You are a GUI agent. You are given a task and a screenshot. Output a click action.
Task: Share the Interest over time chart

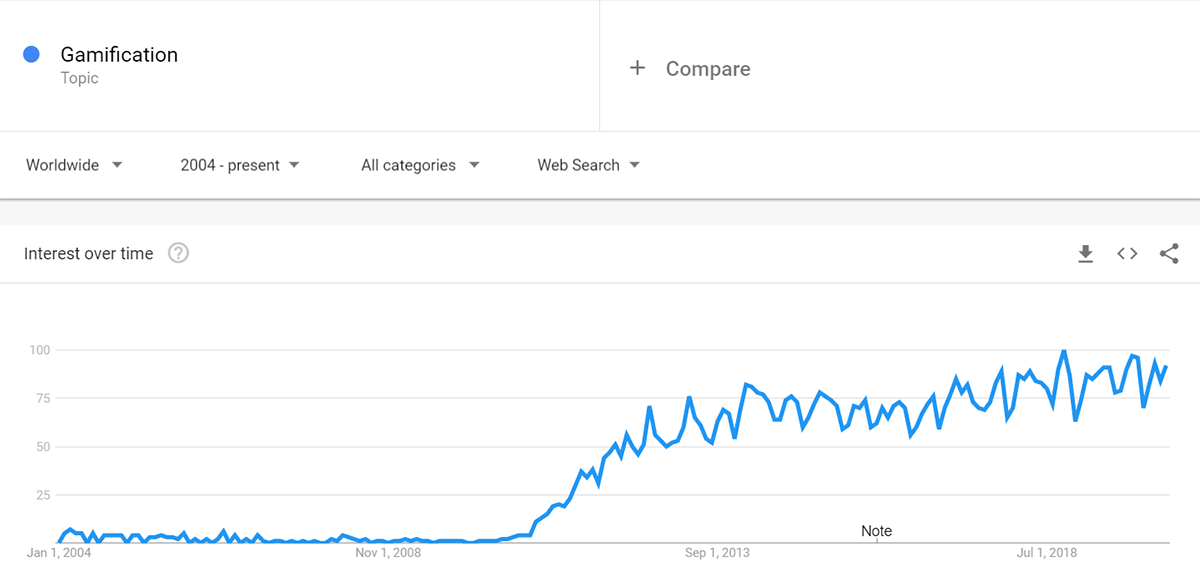(1169, 254)
